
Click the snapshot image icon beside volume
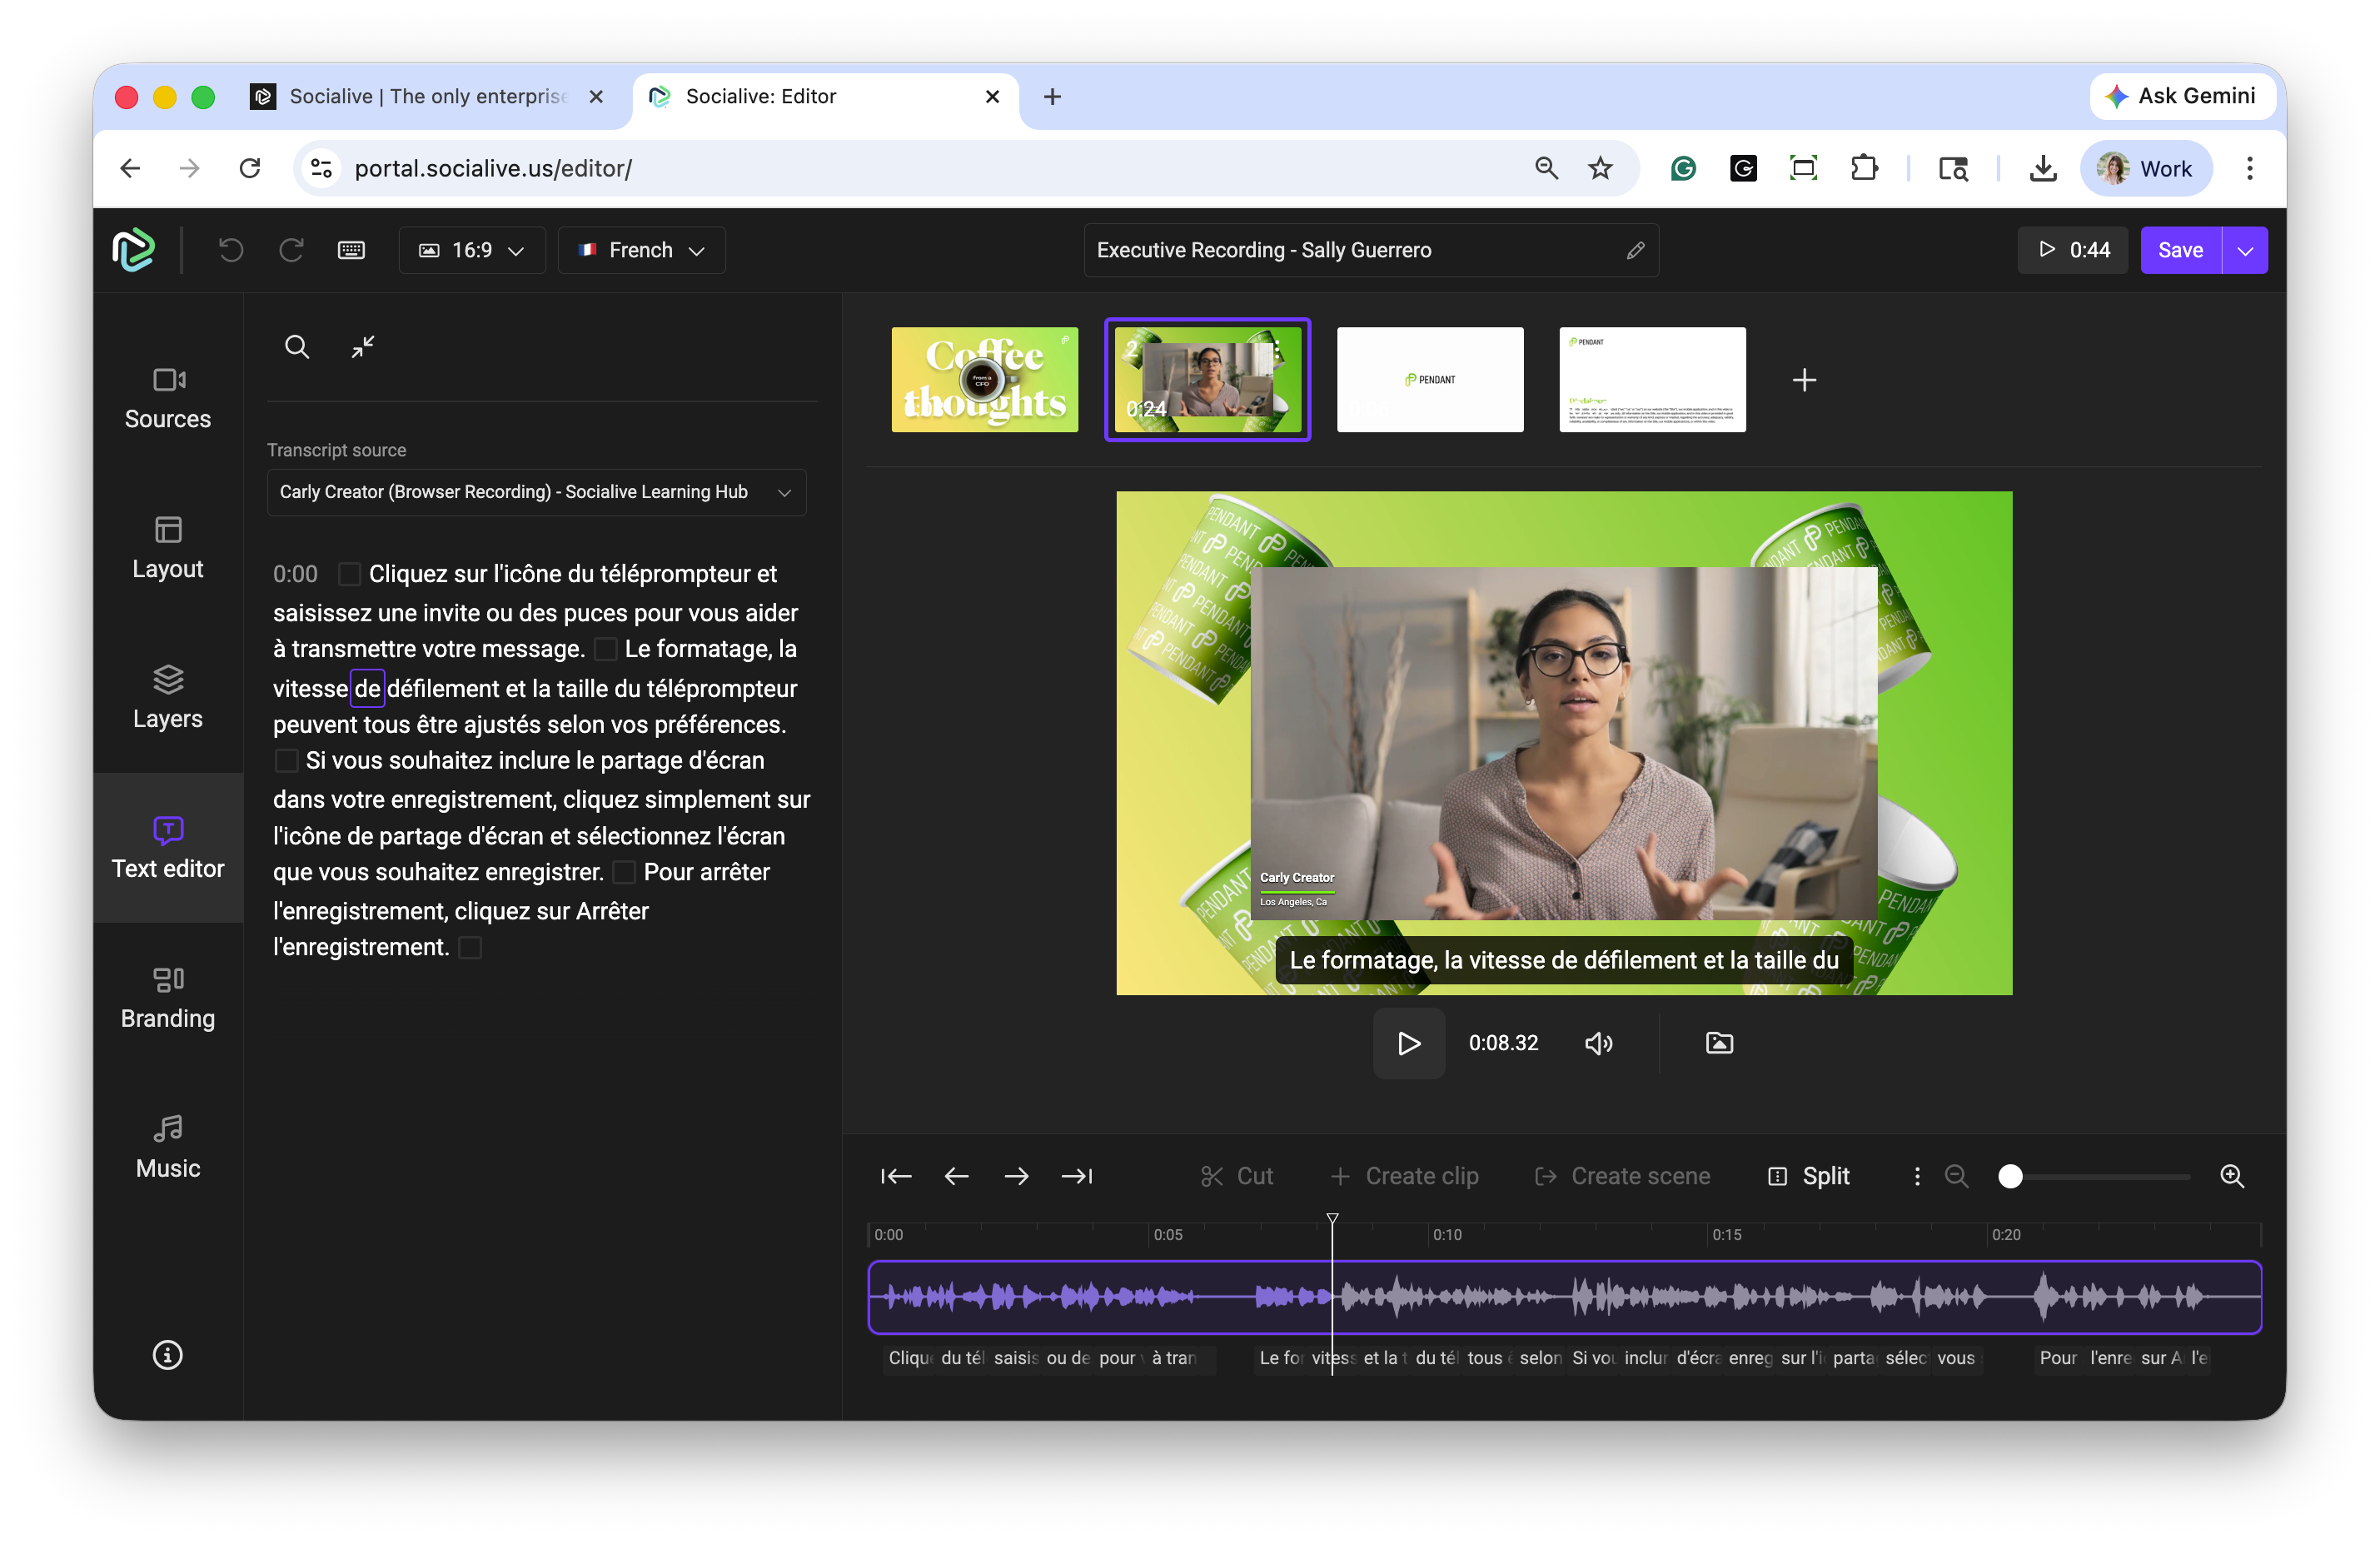pos(1719,1043)
